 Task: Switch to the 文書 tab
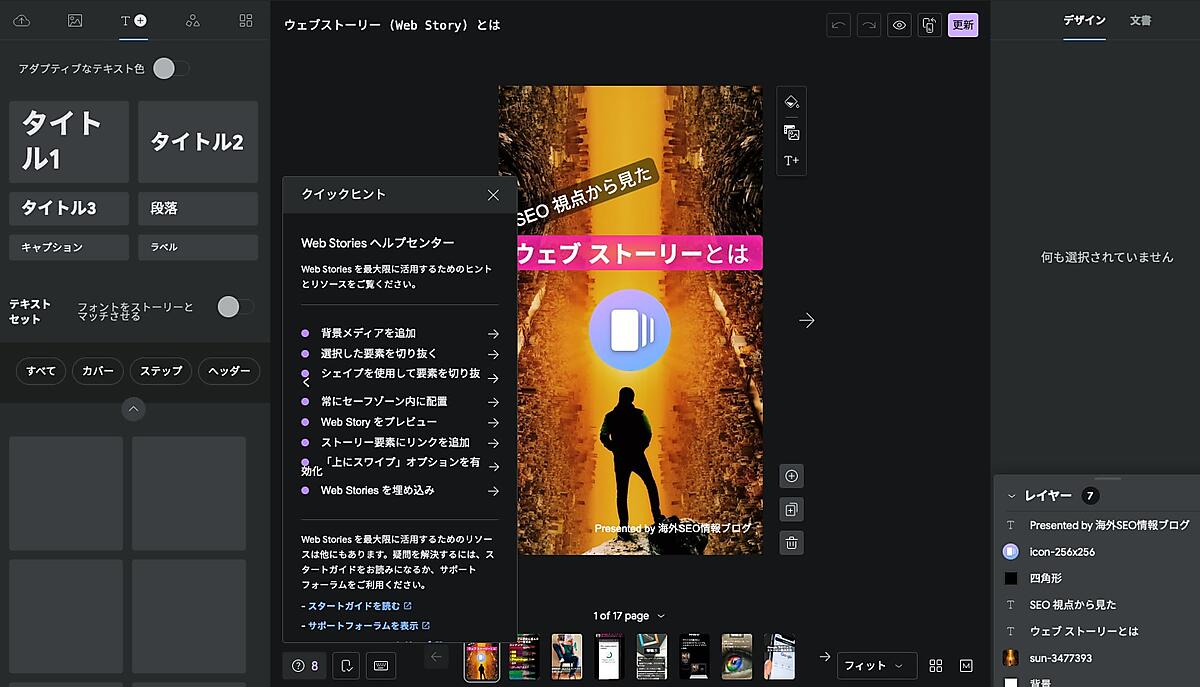tap(1140, 20)
